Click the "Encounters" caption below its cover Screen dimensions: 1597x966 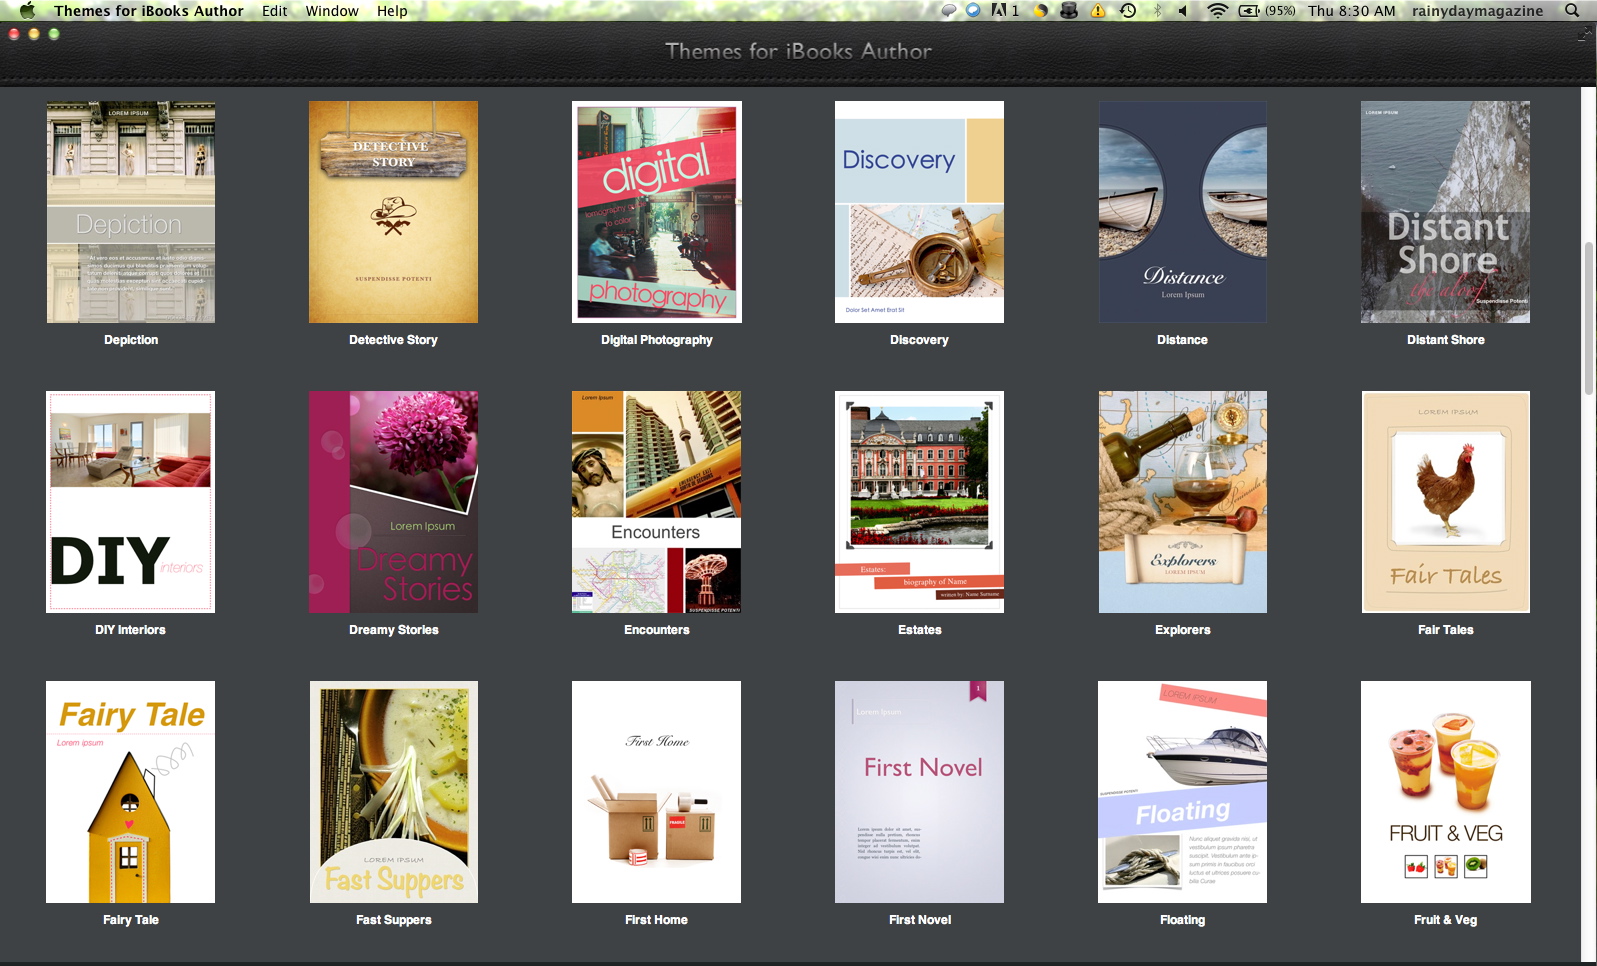(x=657, y=630)
